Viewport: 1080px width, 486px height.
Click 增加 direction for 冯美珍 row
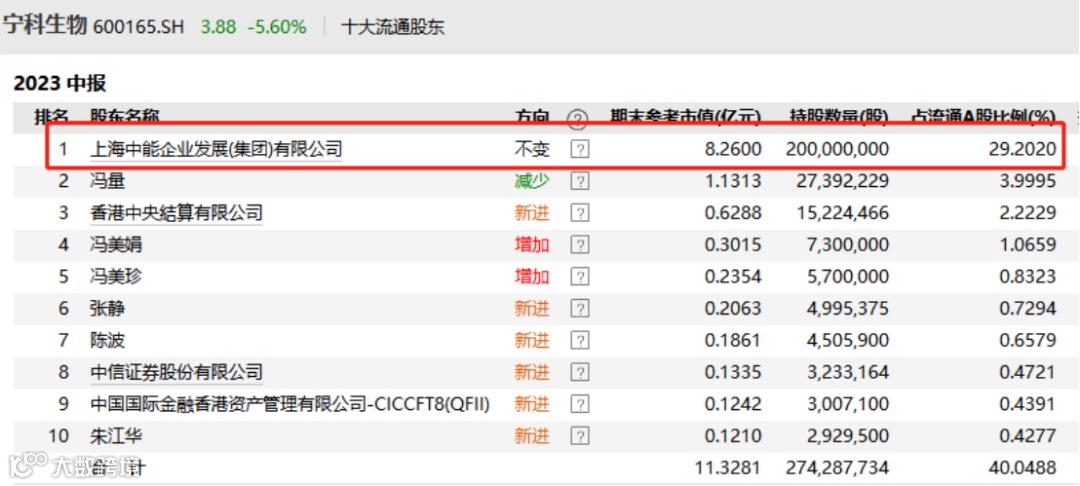(532, 277)
